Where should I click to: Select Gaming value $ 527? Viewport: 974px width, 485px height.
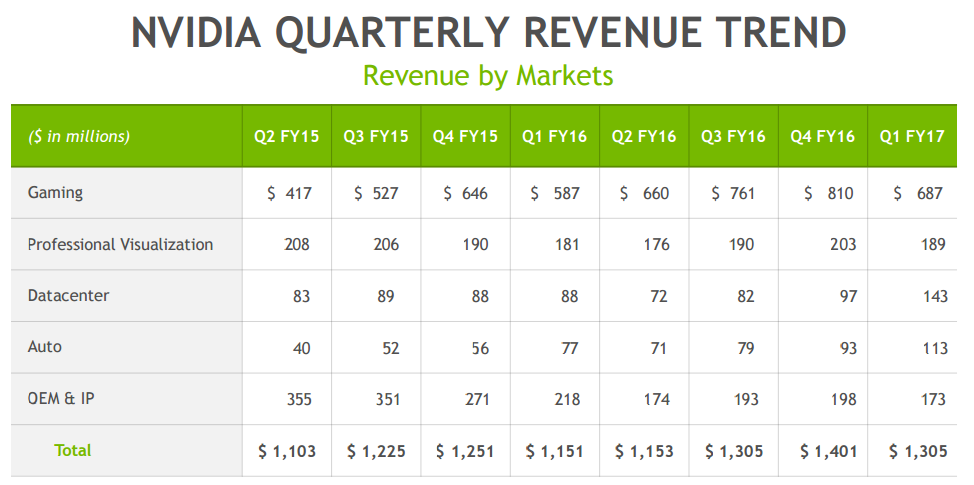(376, 194)
